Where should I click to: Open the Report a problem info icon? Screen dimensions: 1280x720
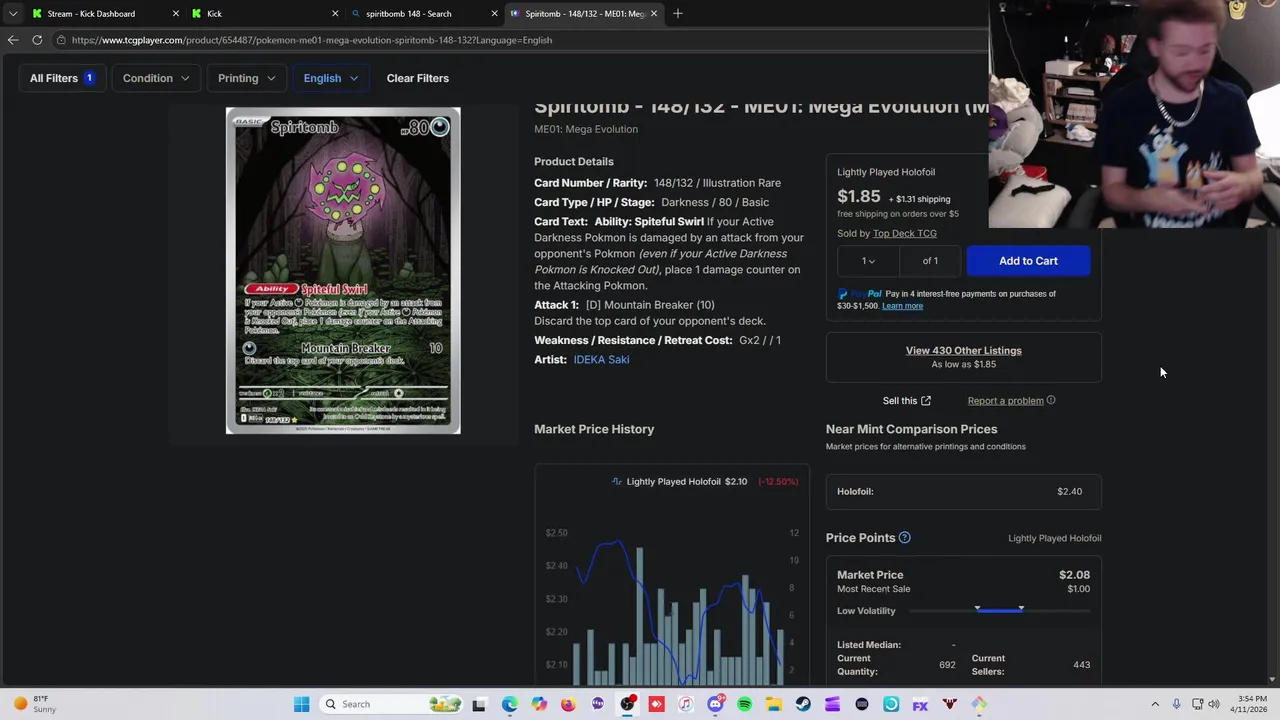1051,401
